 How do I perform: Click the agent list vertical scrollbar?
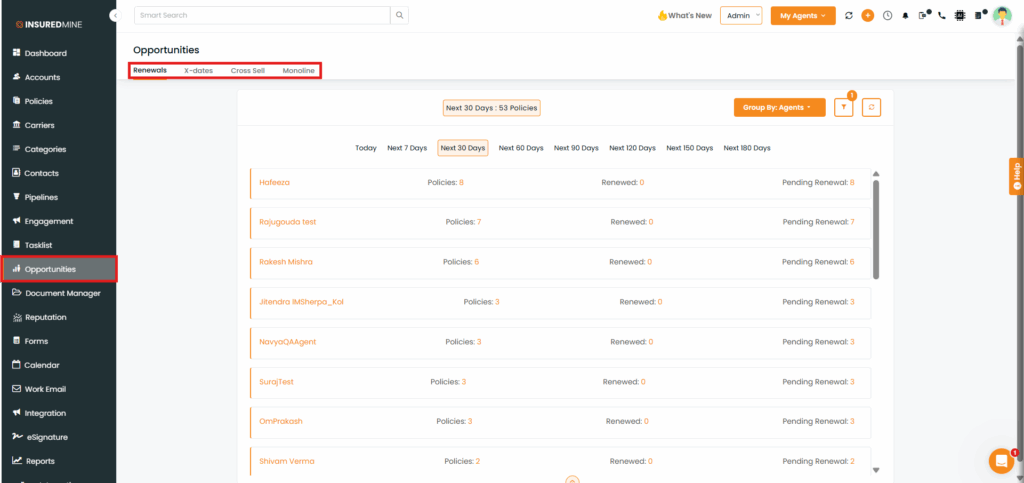(x=877, y=230)
